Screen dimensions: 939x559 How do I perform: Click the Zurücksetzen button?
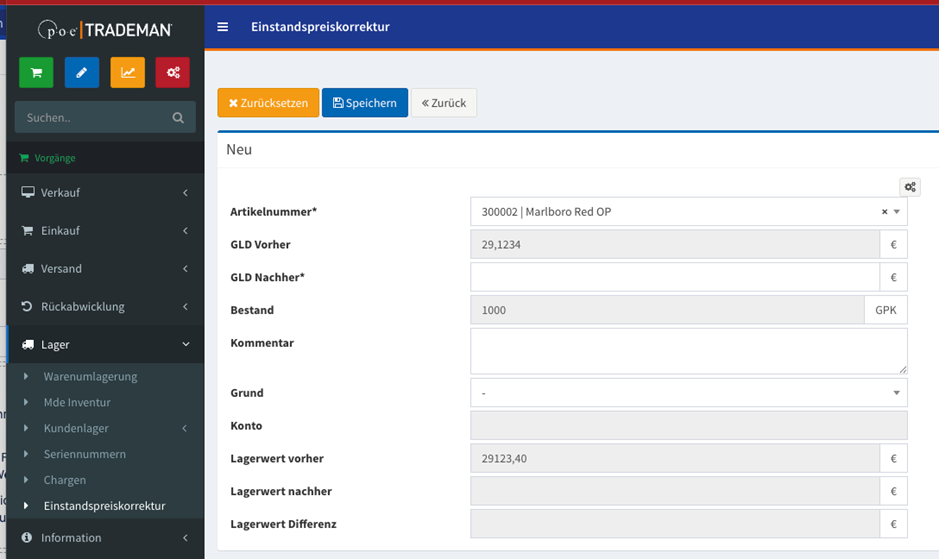[268, 102]
